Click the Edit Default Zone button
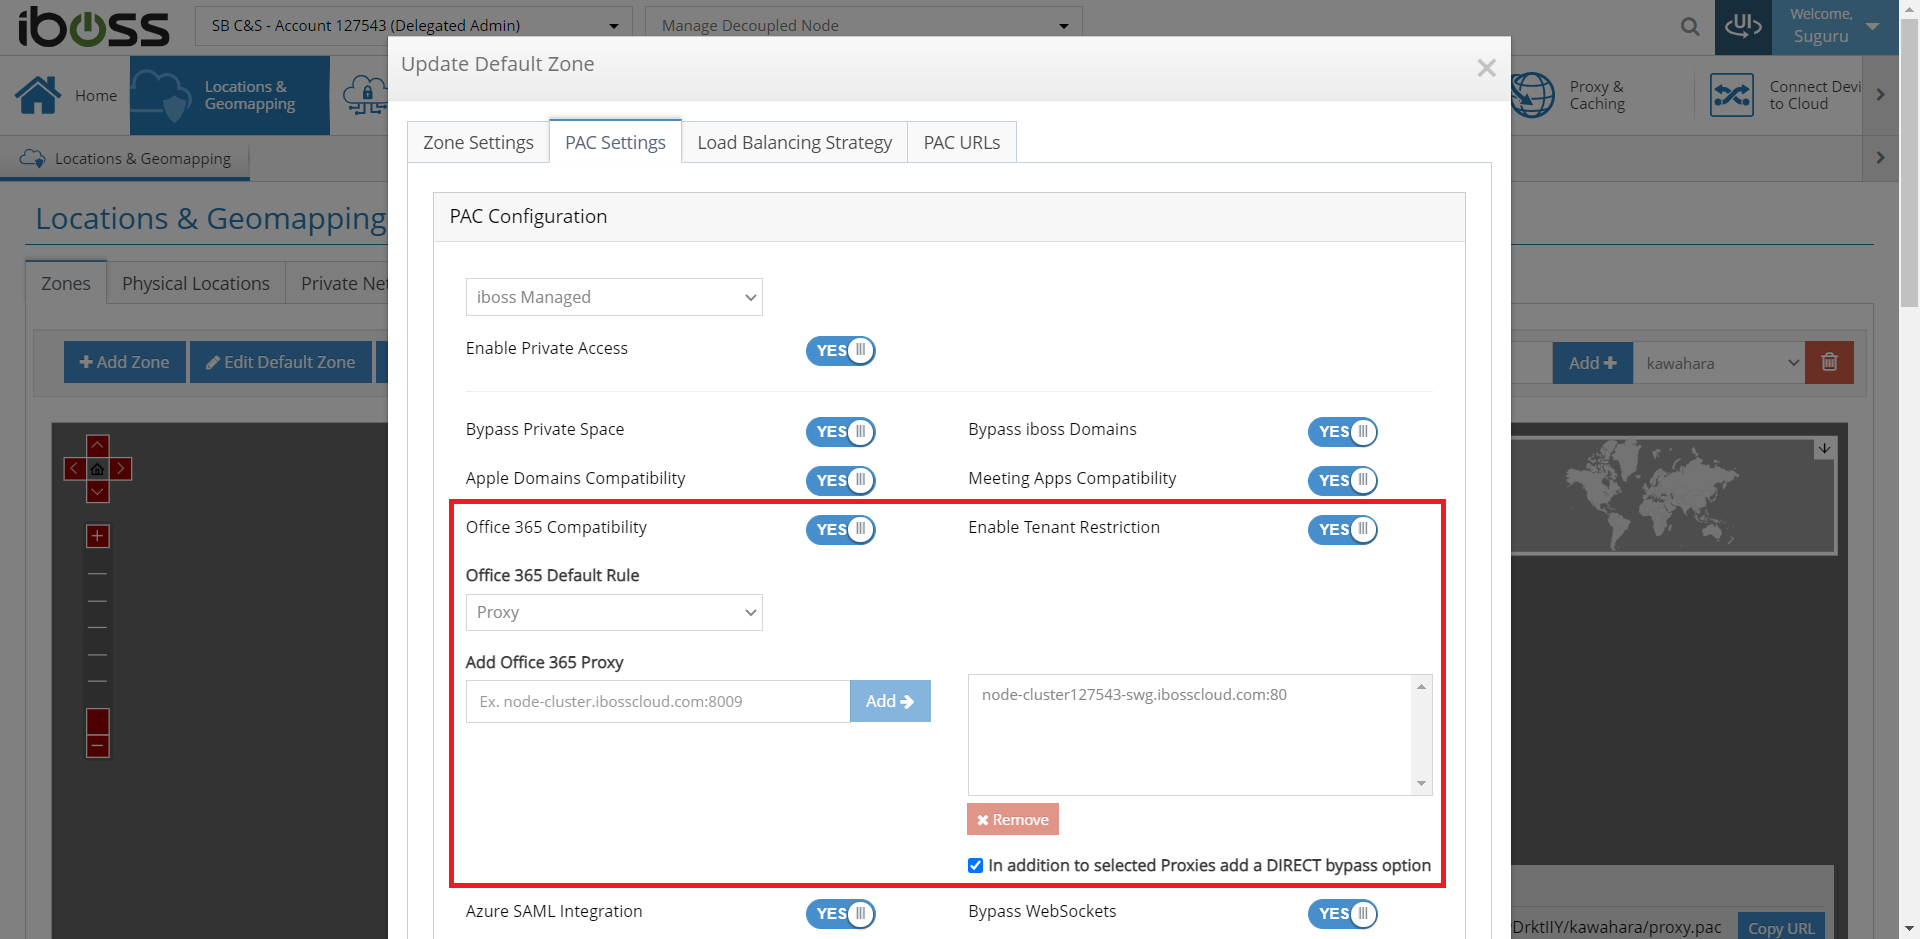1920x939 pixels. [281, 362]
